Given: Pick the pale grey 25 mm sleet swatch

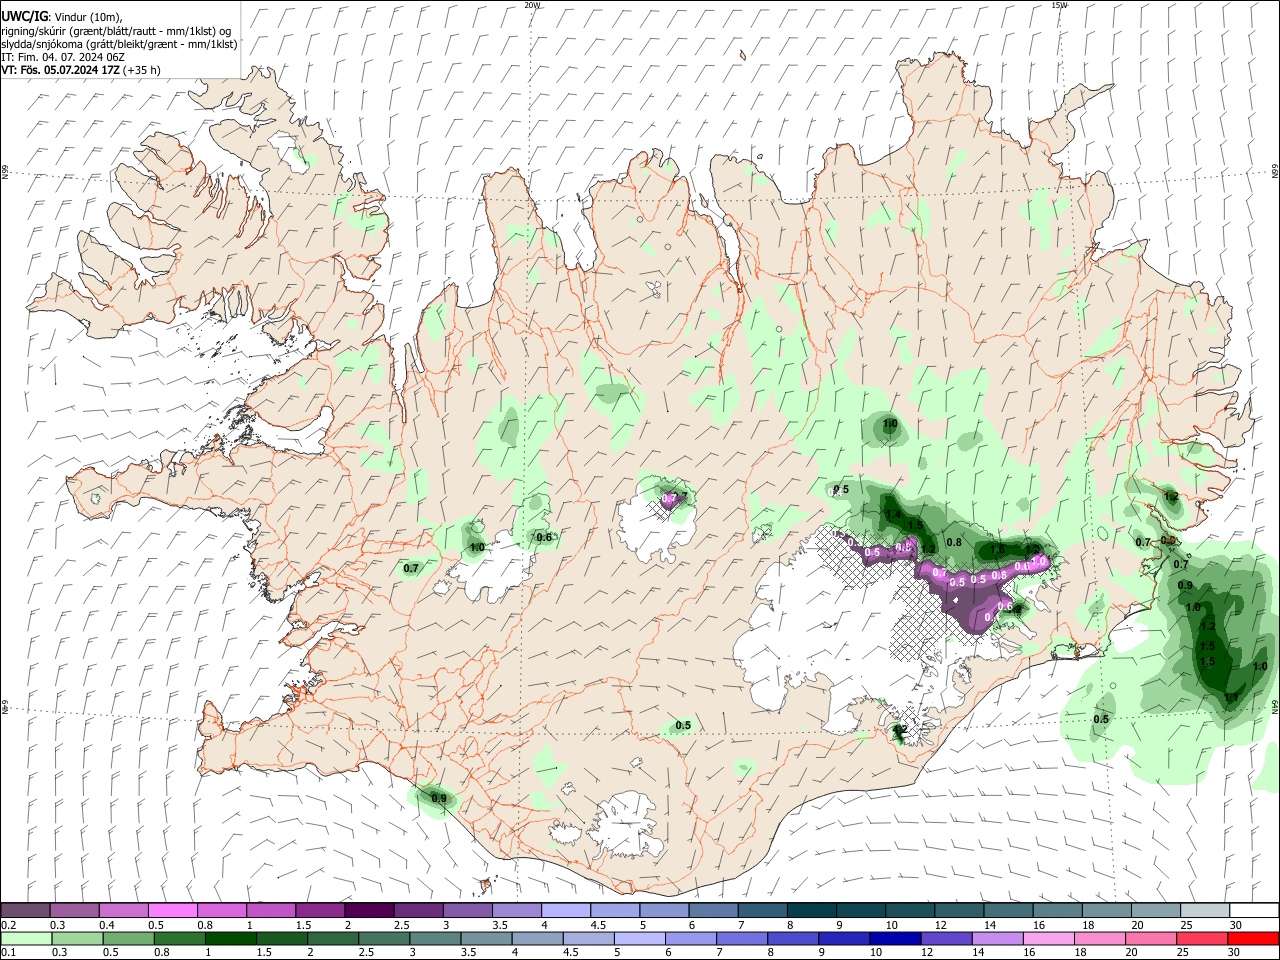Looking at the screenshot, I should (1205, 910).
